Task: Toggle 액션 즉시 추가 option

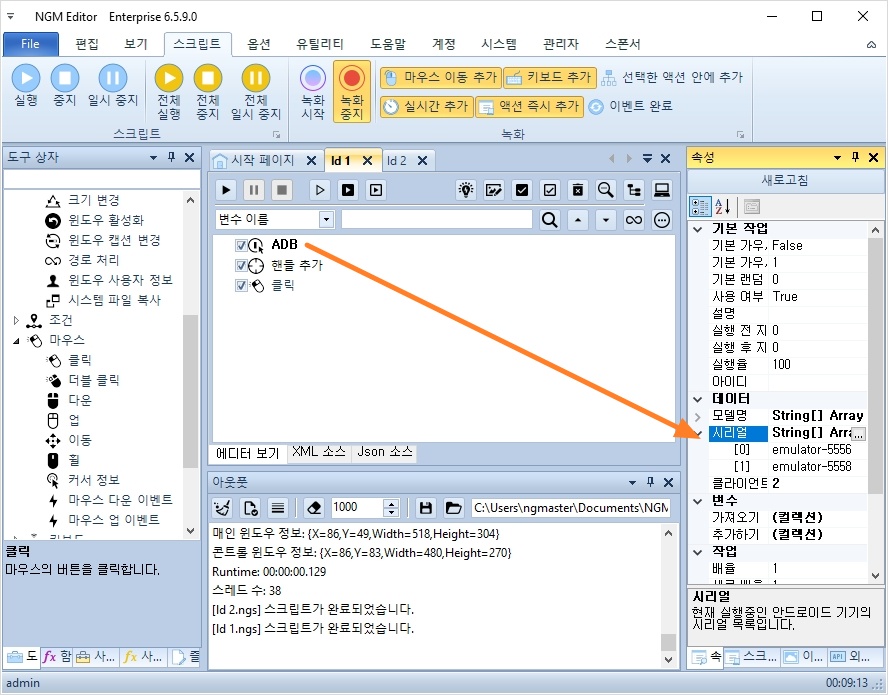Action: click(529, 106)
